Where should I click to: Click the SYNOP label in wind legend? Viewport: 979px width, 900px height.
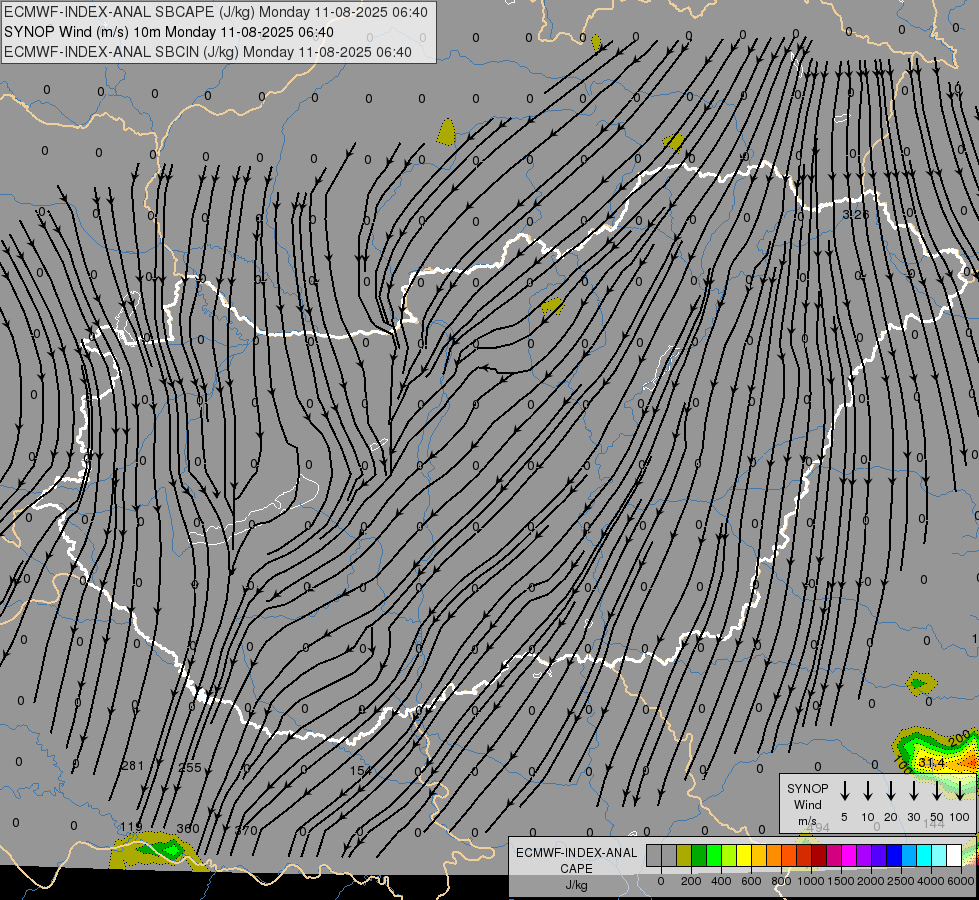pos(807,788)
